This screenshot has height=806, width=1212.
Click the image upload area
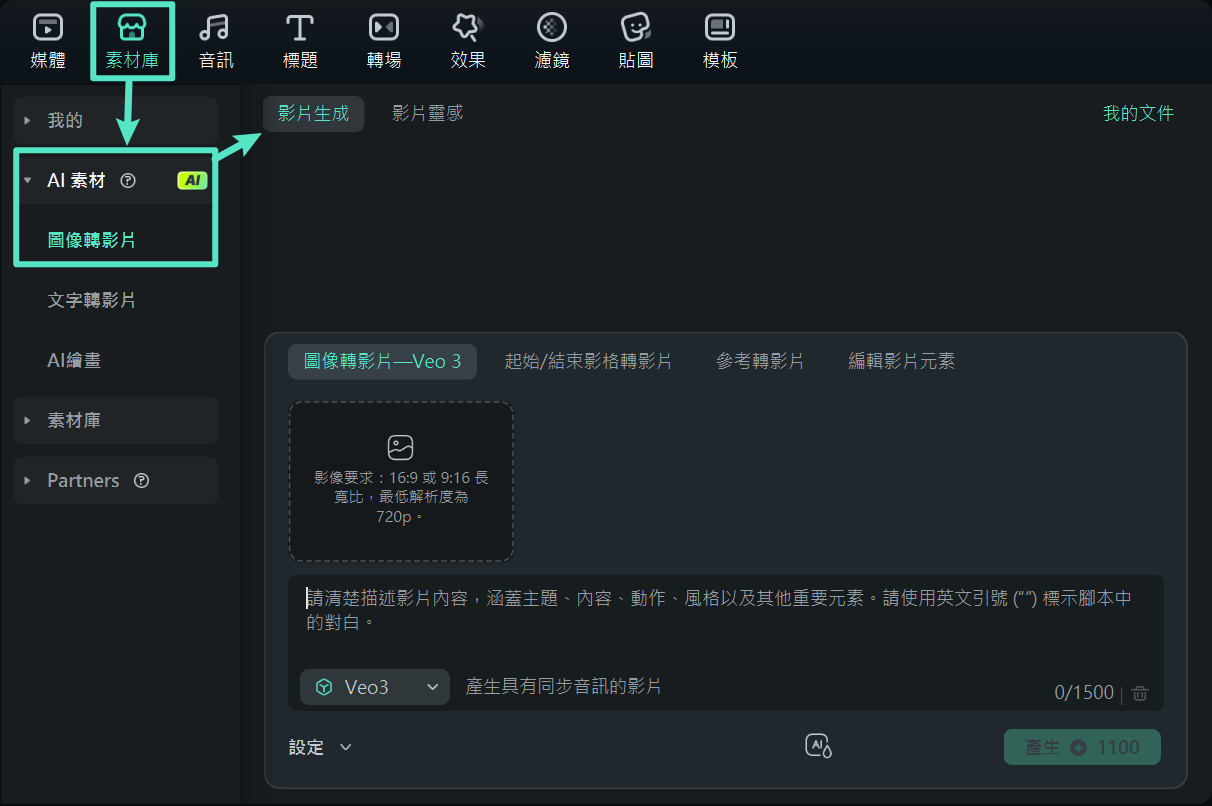(401, 481)
